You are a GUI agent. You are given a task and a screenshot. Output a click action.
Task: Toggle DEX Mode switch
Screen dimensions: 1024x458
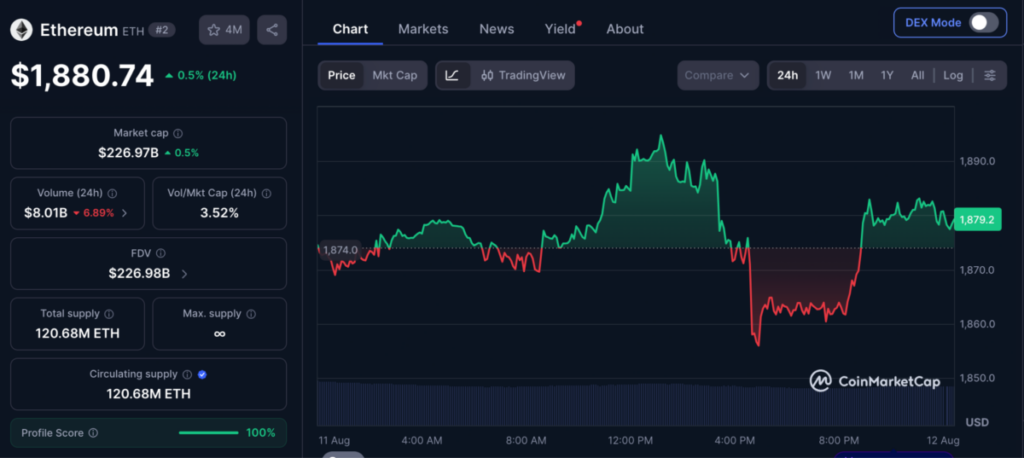click(984, 23)
